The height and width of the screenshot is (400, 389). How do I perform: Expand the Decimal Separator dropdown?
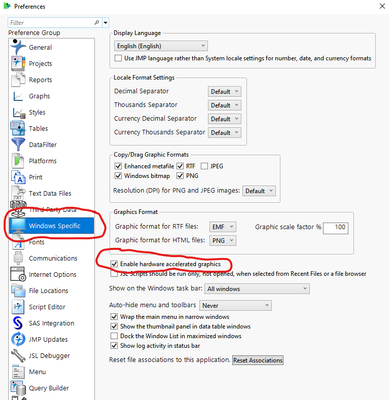(224, 91)
